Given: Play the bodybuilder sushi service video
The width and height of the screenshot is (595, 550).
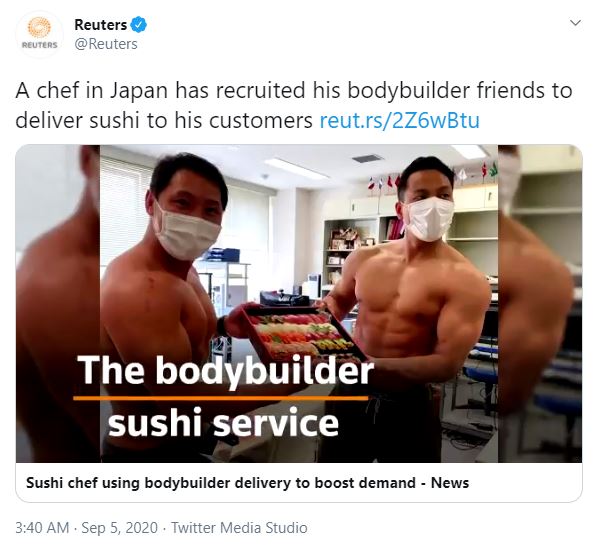Looking at the screenshot, I should 299,303.
